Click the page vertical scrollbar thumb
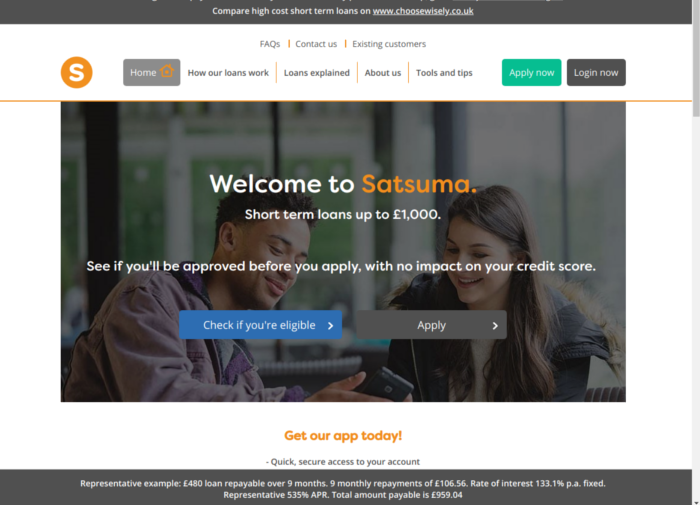Screen dimensions: 700x505 click(x=696, y=58)
